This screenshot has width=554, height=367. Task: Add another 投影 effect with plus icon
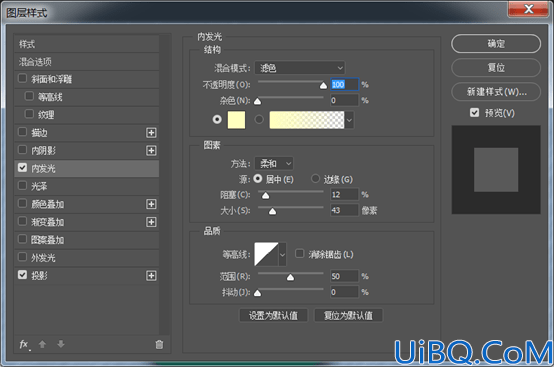[151, 276]
